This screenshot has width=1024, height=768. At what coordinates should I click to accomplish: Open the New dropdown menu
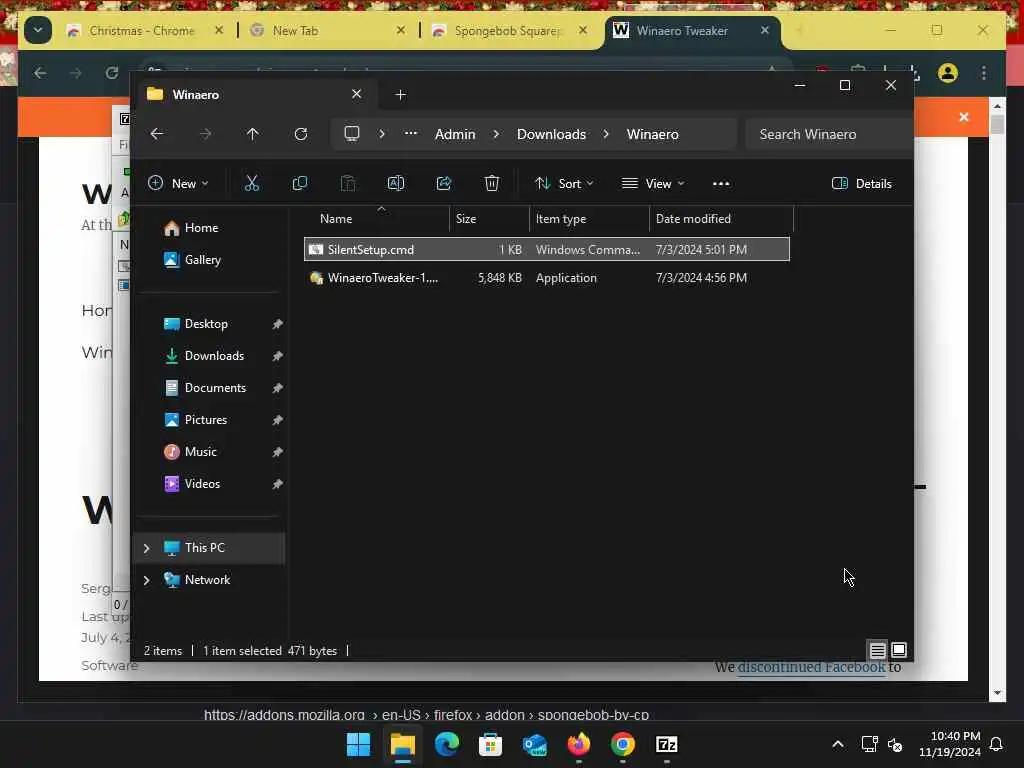pos(178,184)
